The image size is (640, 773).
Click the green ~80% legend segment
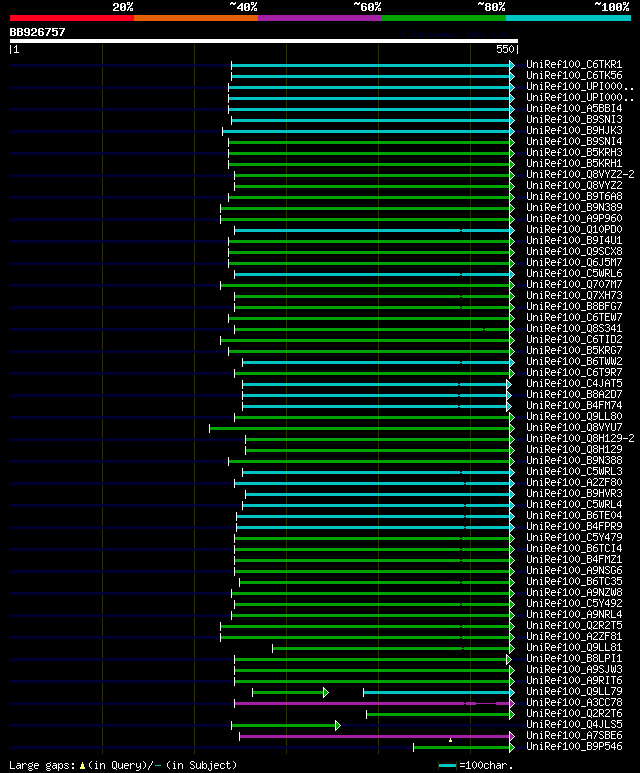coord(444,18)
